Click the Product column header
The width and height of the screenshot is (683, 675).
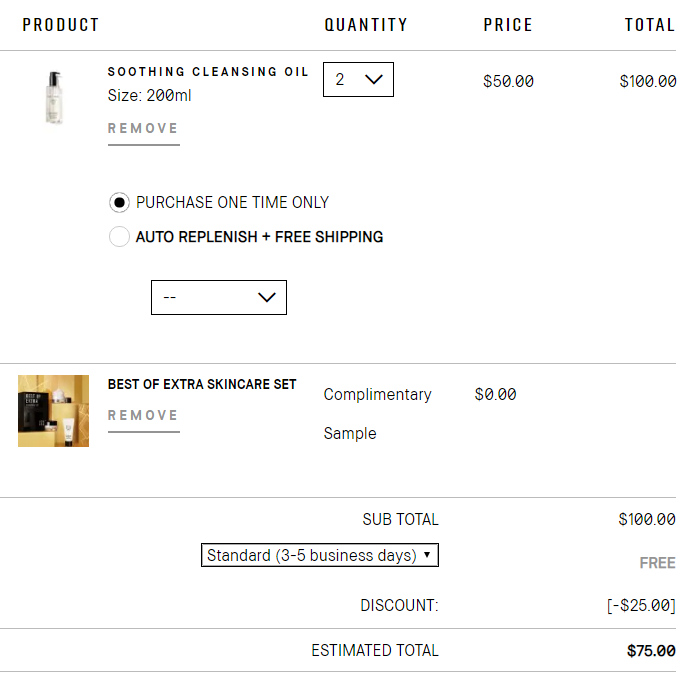(61, 25)
